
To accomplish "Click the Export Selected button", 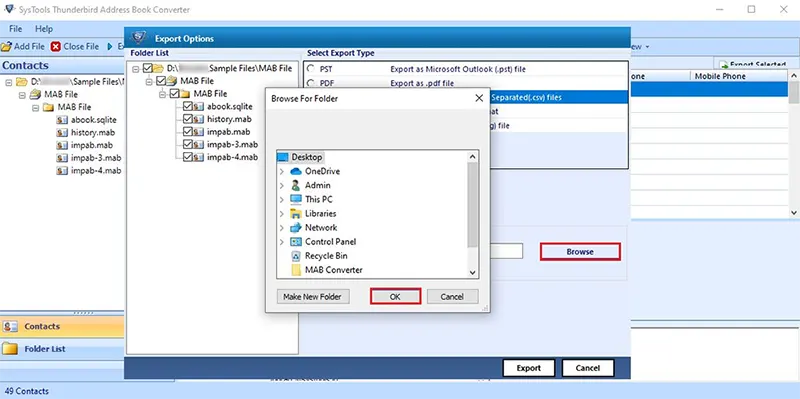I will pyautogui.click(x=753, y=64).
